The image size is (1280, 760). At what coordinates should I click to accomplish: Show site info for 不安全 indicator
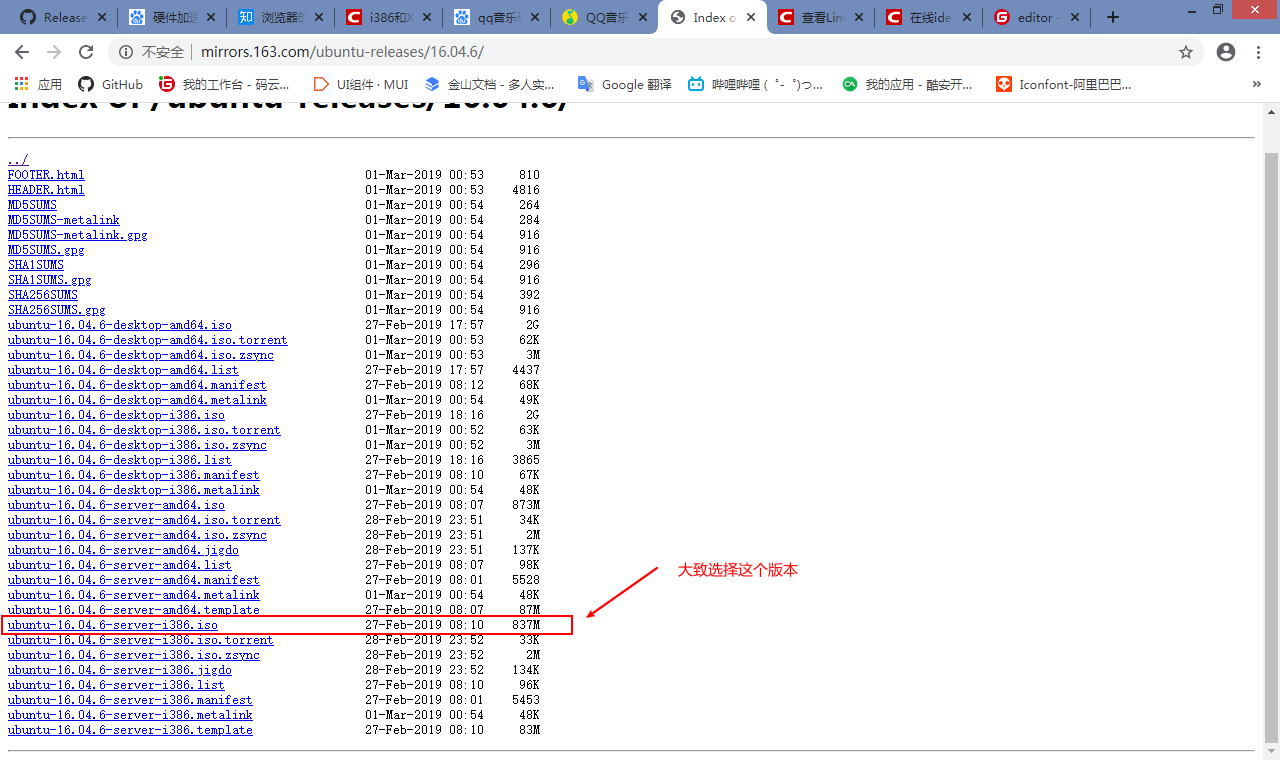[152, 52]
